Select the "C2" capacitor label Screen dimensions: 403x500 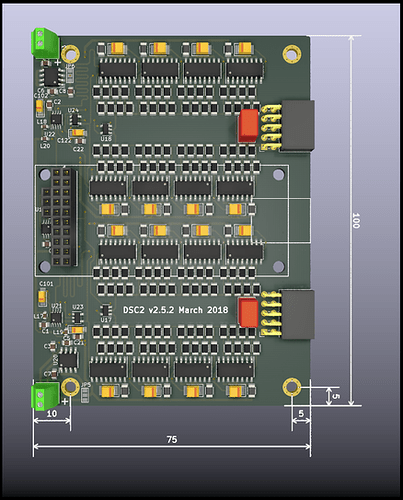pyautogui.click(x=57, y=102)
